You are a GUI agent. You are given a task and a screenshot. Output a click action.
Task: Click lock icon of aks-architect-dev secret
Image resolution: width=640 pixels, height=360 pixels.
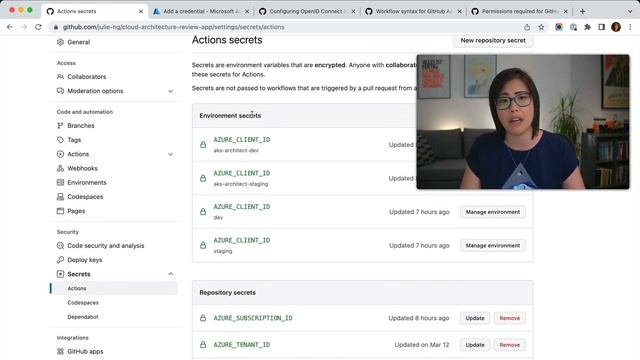pyautogui.click(x=203, y=144)
